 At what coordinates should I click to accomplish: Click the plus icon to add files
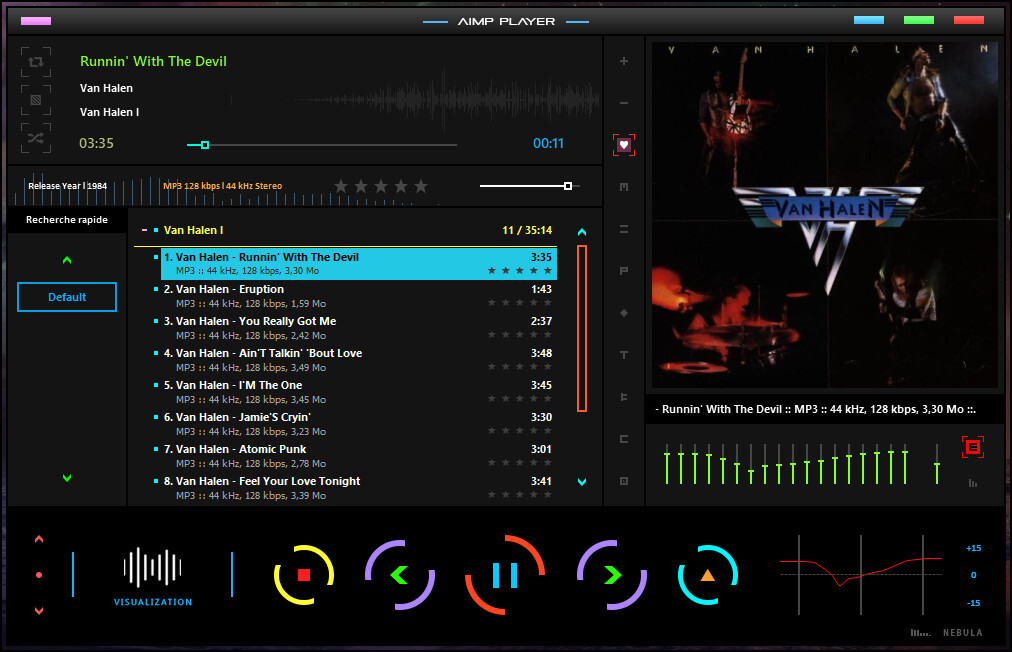[x=623, y=61]
